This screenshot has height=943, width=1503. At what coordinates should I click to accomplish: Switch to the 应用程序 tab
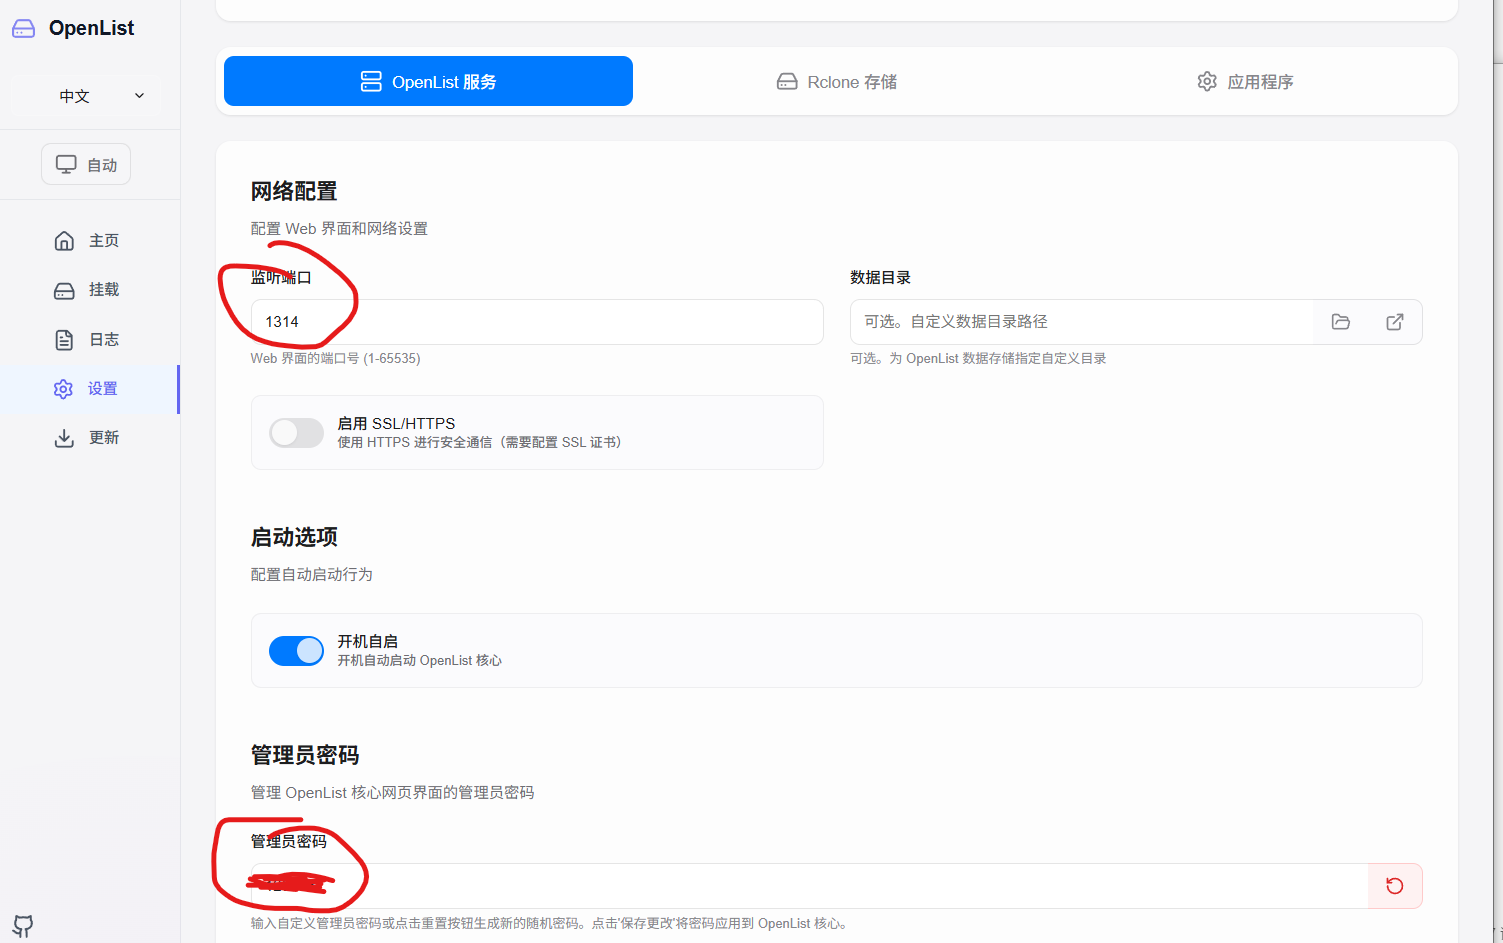click(x=1245, y=81)
